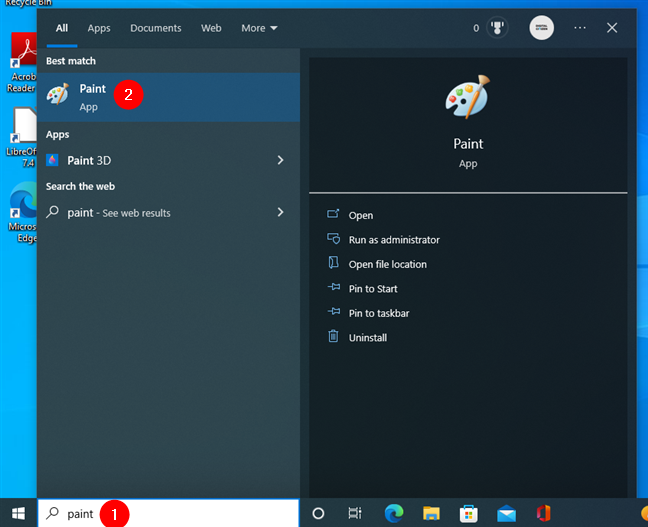Click the large Paint icon in preview pane
Viewport: 648px width, 527px height.
coord(468,98)
